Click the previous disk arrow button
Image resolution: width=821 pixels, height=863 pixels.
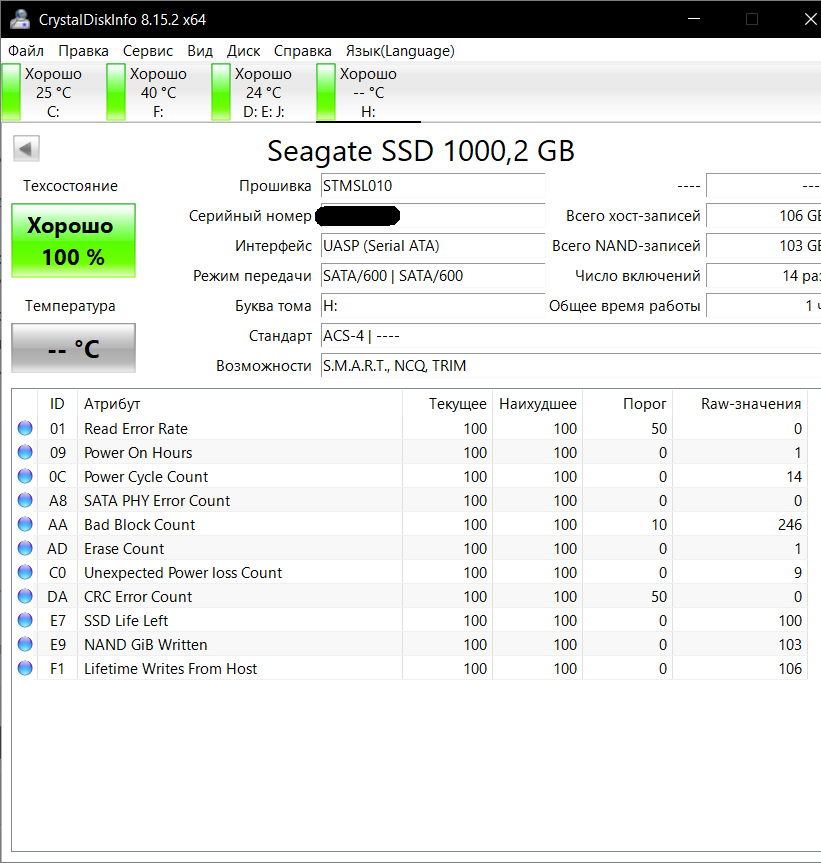(x=26, y=149)
